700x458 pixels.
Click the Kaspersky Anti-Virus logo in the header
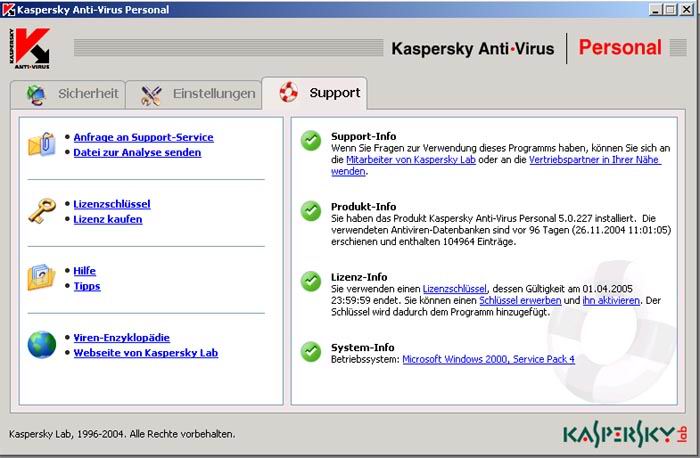point(29,48)
